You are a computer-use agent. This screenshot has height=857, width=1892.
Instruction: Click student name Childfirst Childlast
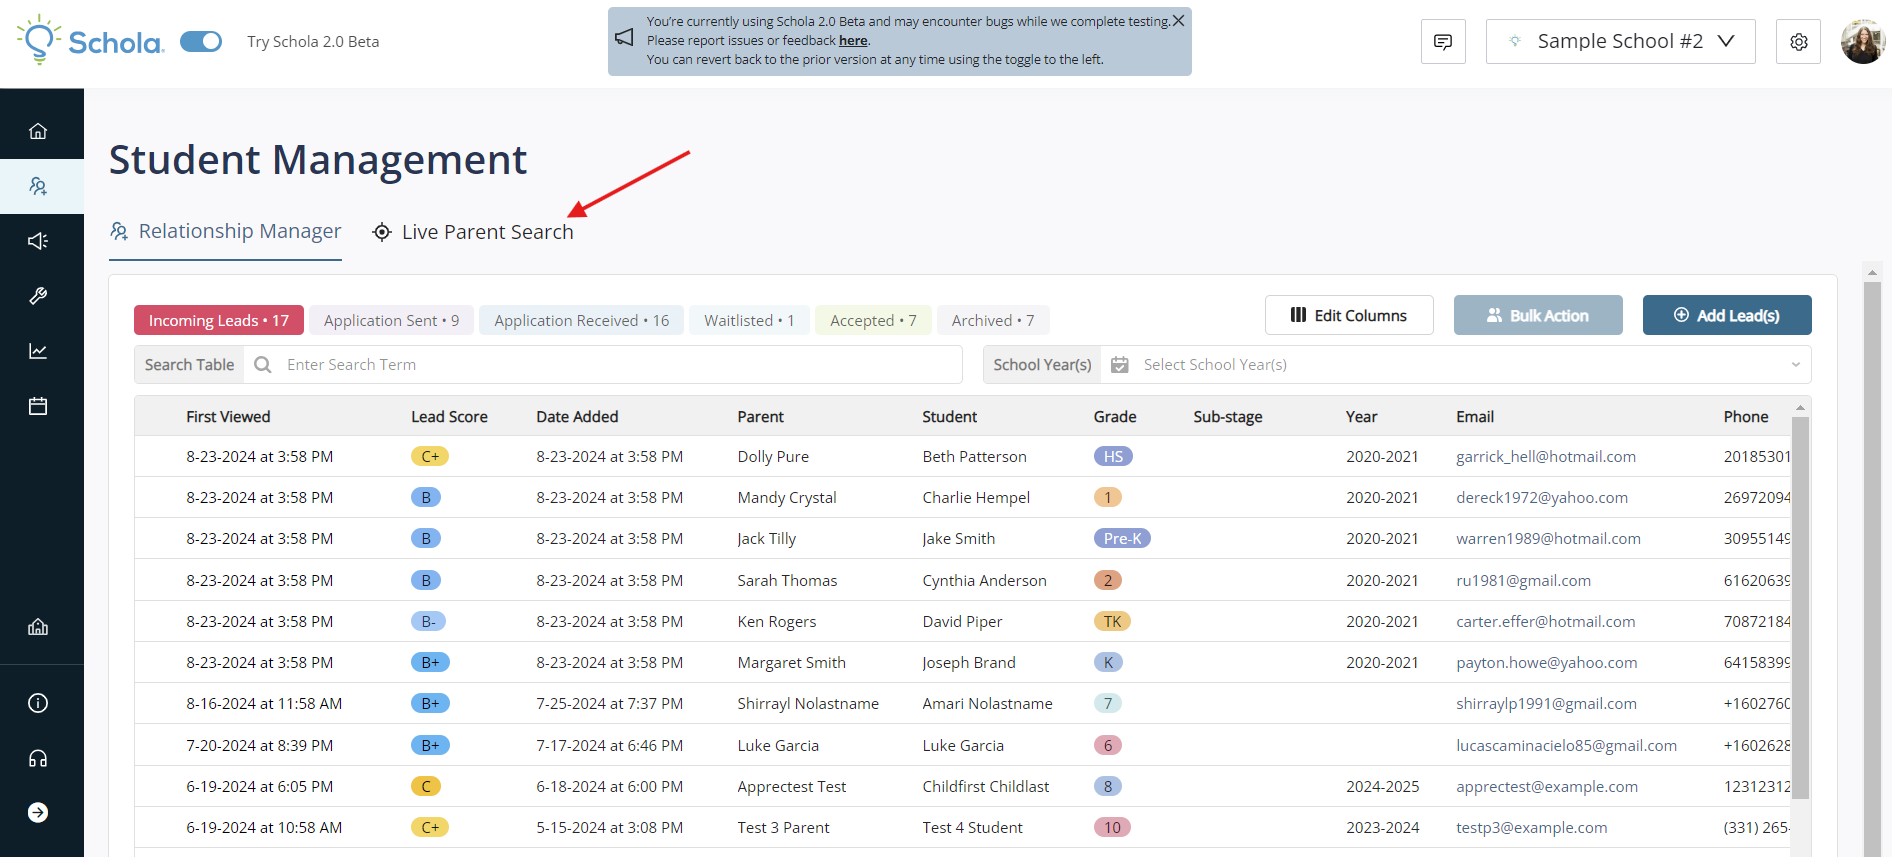986,786
